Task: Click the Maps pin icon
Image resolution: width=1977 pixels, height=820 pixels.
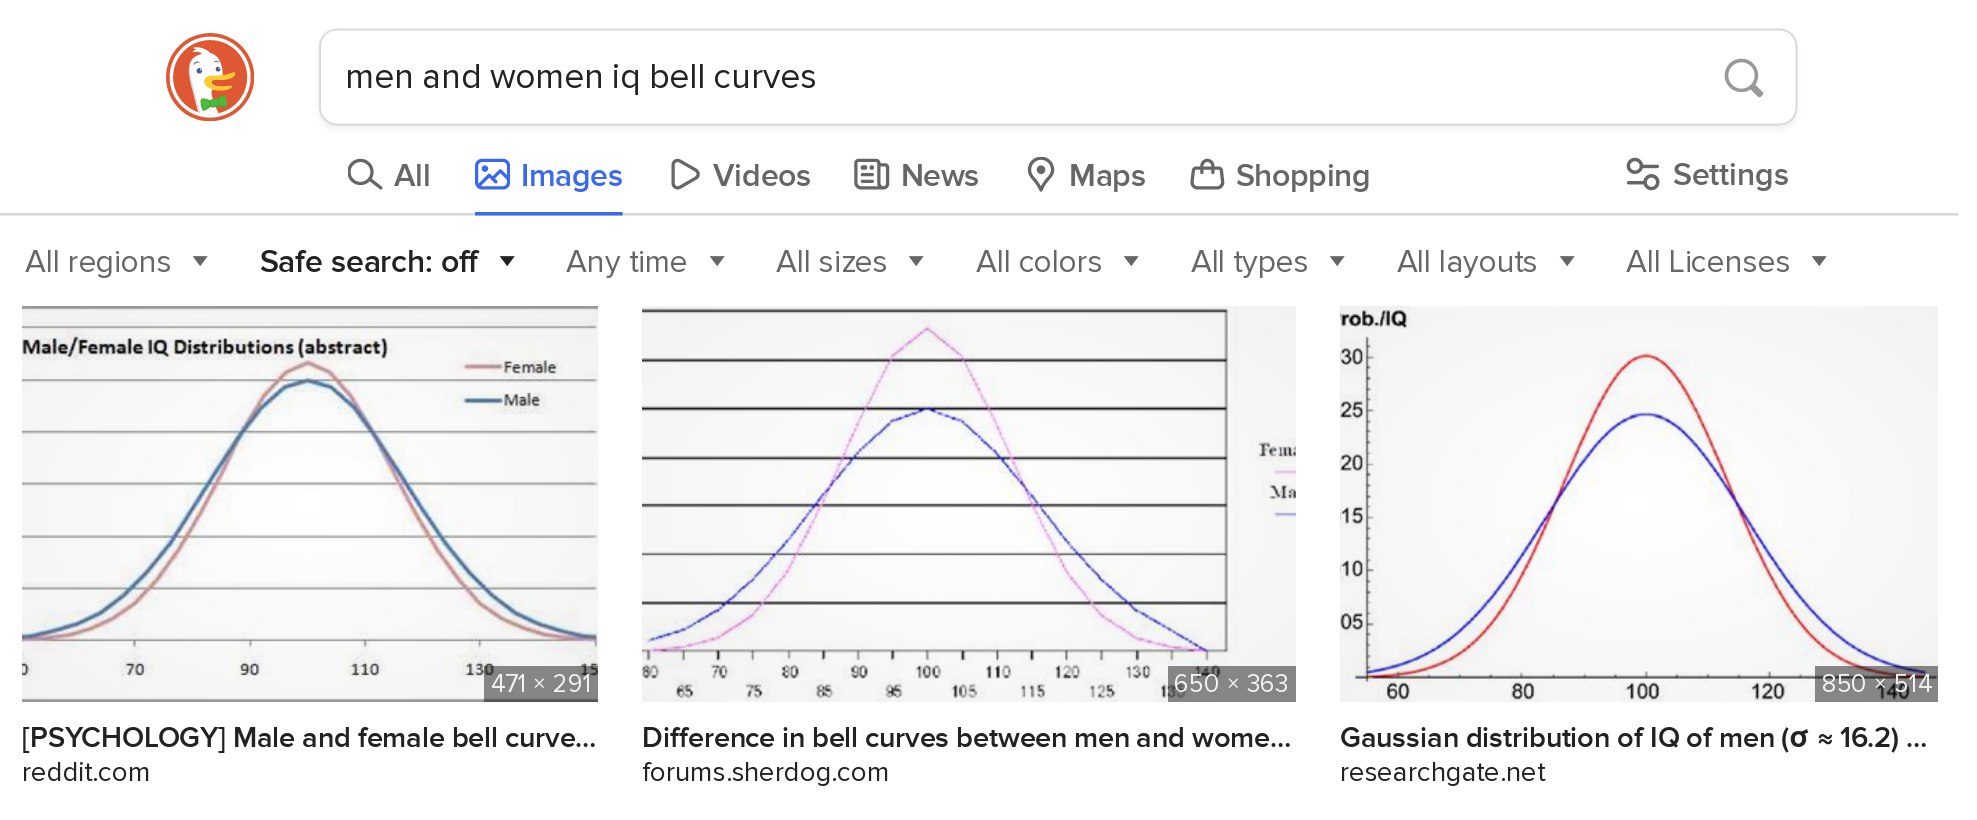Action: point(1040,175)
